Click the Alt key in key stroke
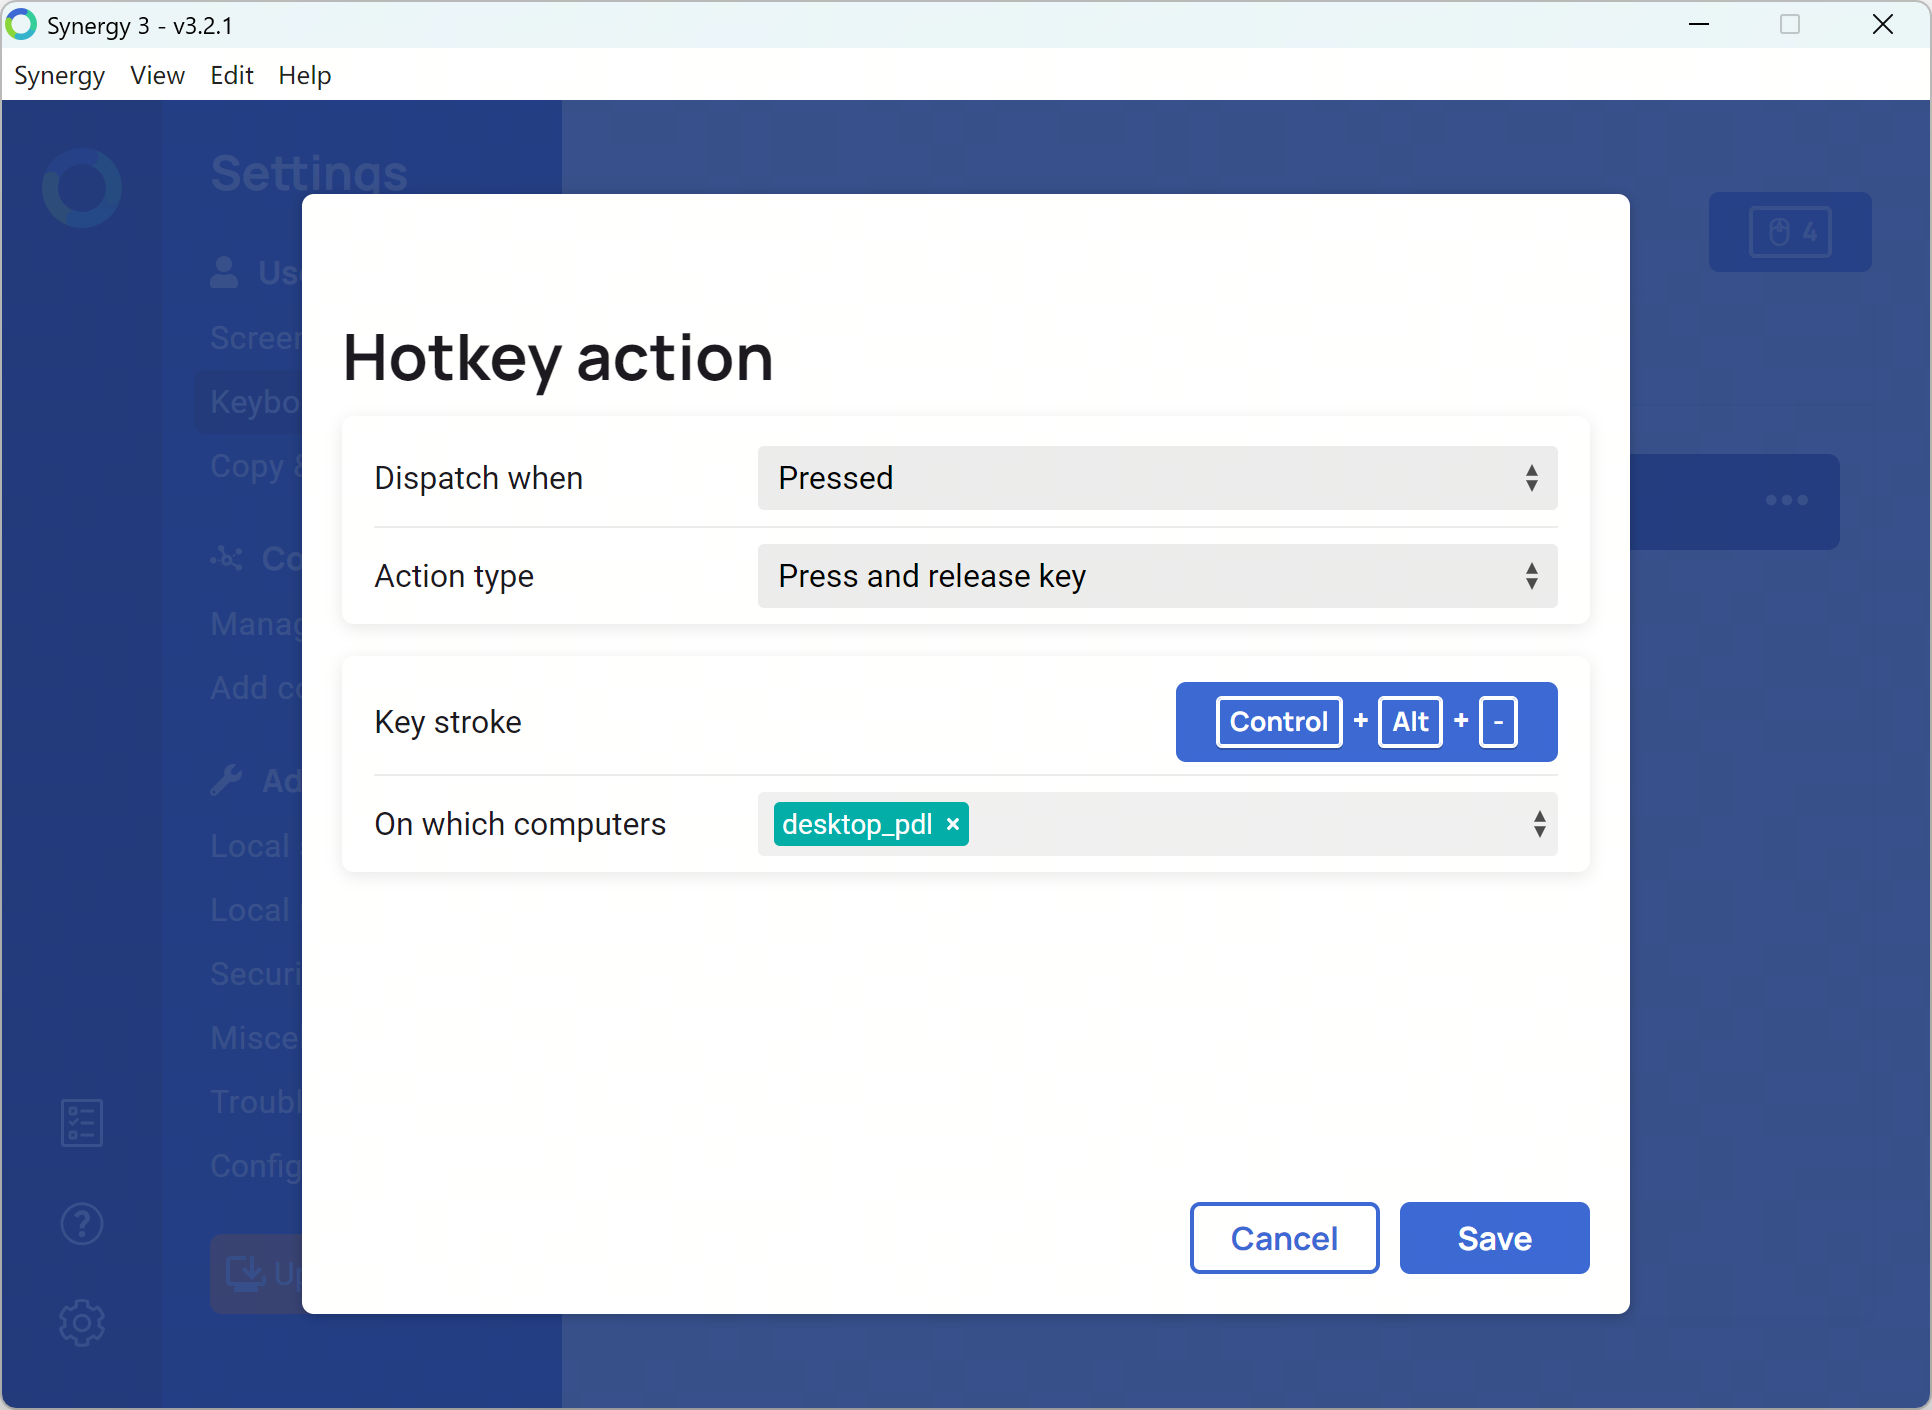This screenshot has width=1932, height=1410. [x=1410, y=722]
